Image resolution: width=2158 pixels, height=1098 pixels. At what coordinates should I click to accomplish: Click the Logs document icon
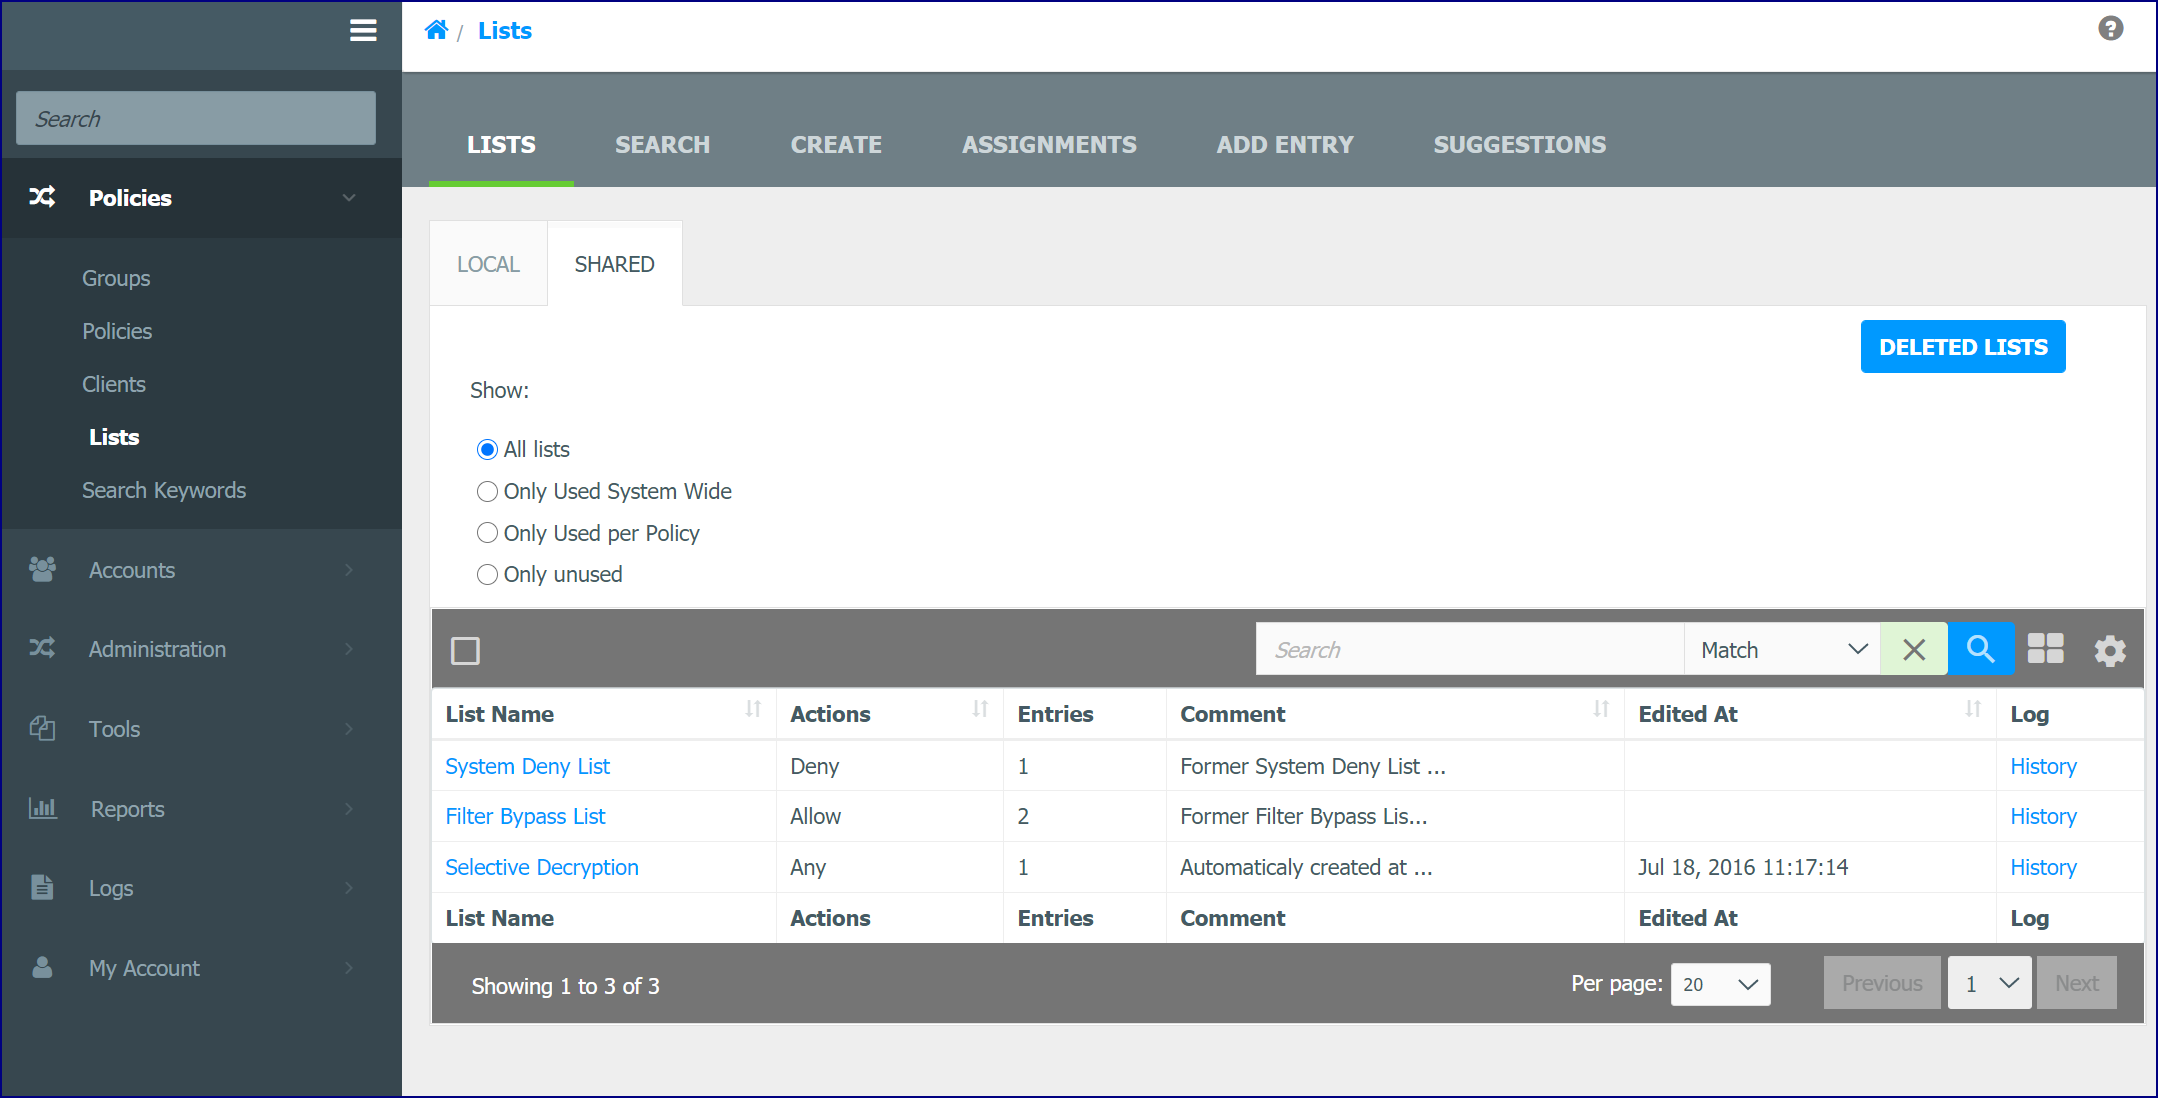(42, 887)
